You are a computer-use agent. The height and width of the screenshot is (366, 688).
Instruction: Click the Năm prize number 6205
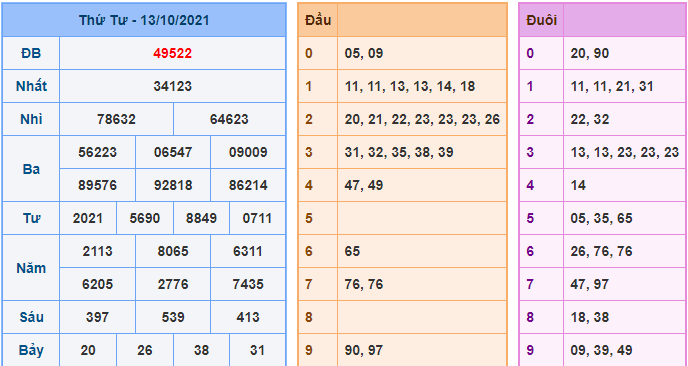[x=97, y=284]
